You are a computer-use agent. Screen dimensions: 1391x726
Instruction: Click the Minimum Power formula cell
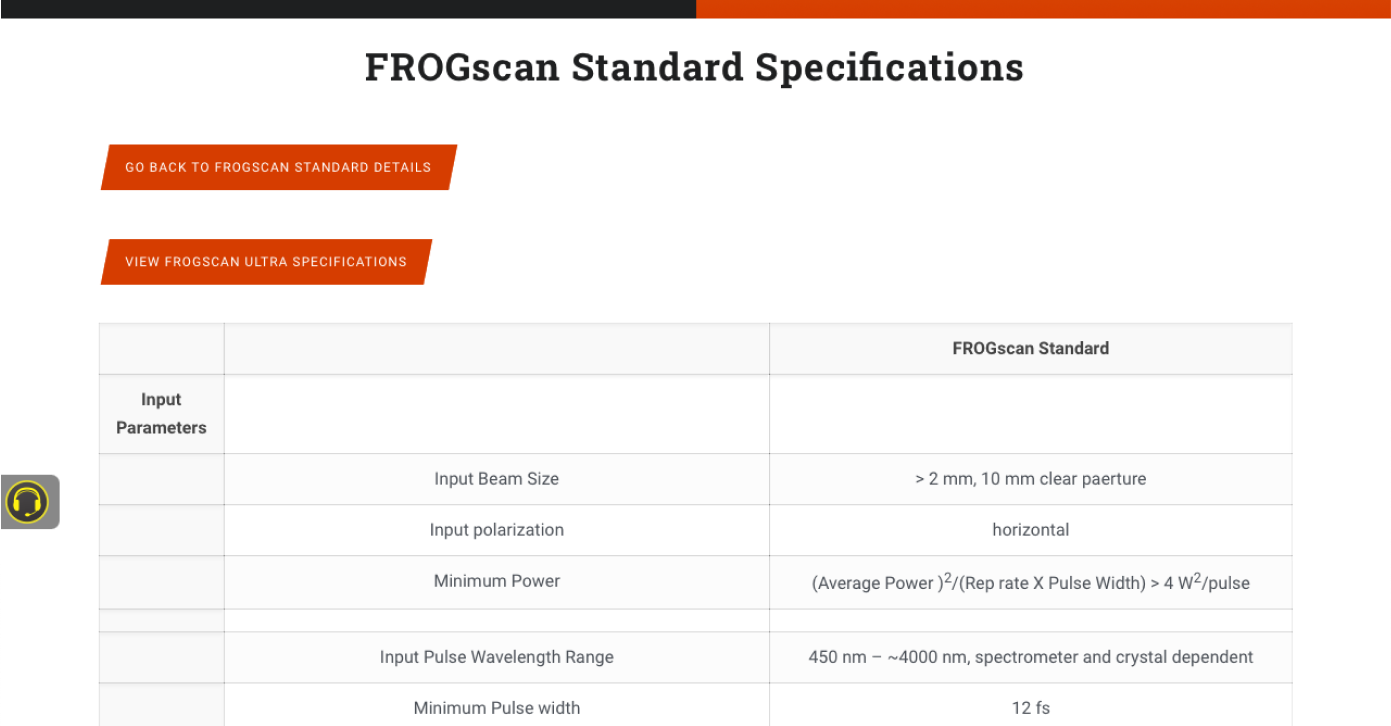tap(1030, 581)
